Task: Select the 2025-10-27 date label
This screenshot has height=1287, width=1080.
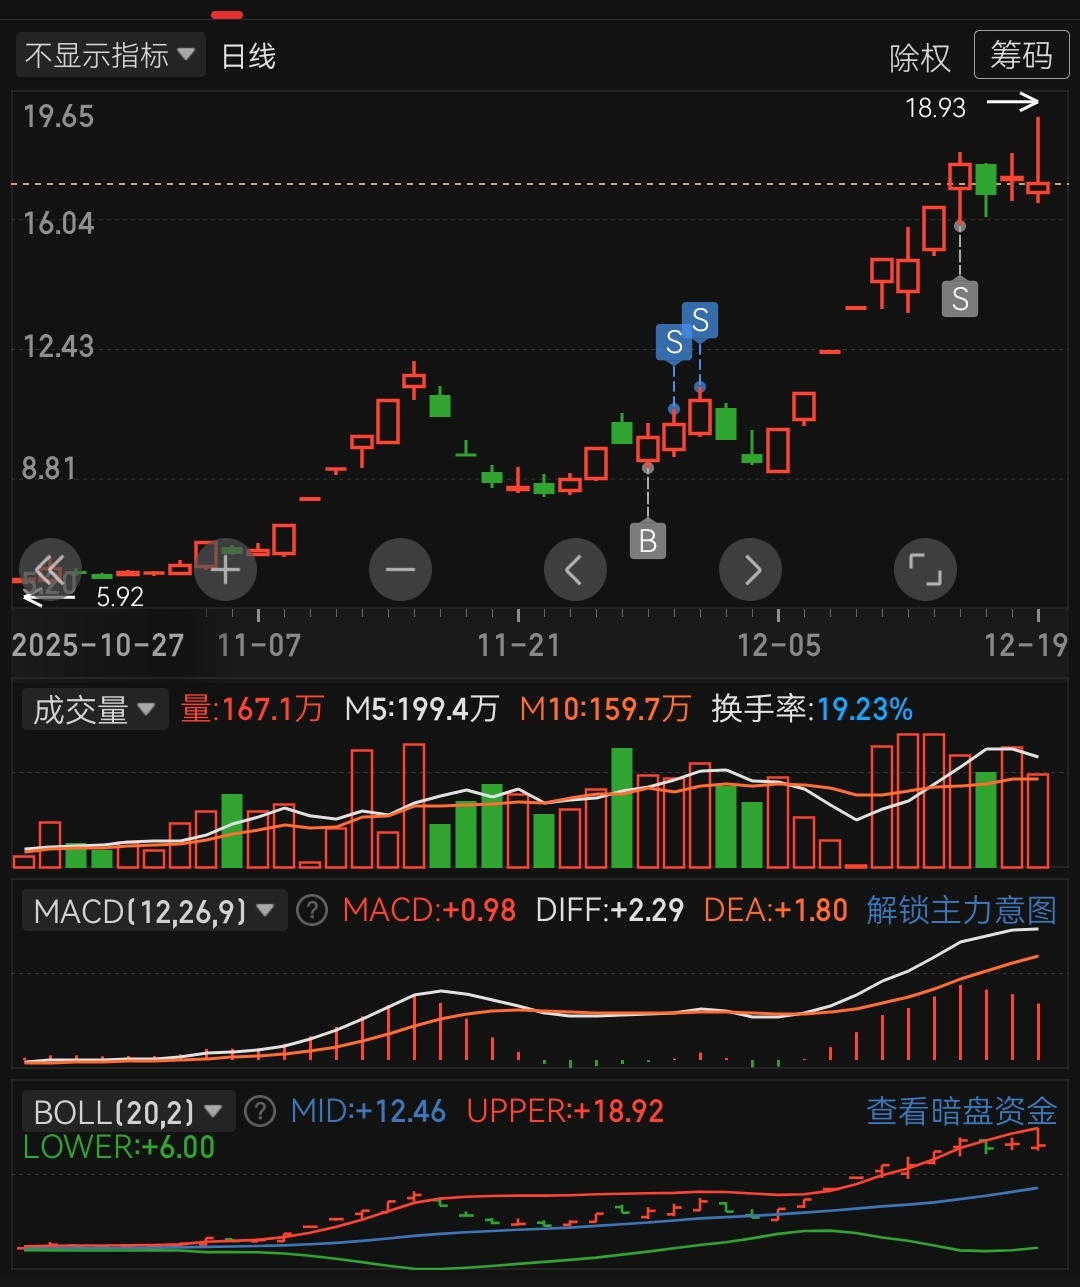Action: [98, 645]
